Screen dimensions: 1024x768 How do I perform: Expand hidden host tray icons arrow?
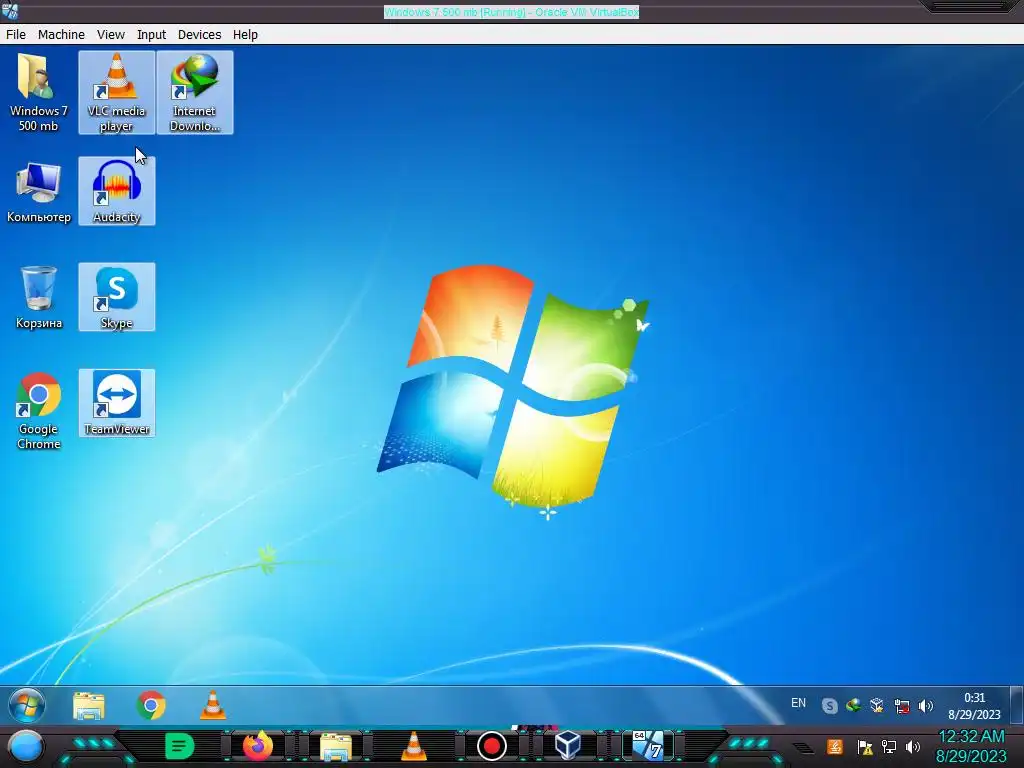coord(803,748)
